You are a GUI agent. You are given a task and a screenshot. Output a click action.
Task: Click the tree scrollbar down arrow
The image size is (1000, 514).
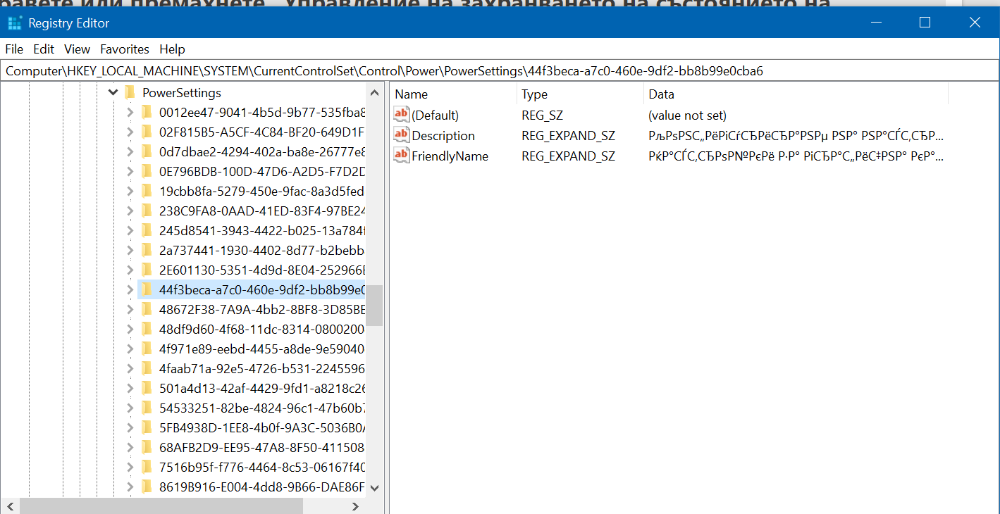click(375, 488)
